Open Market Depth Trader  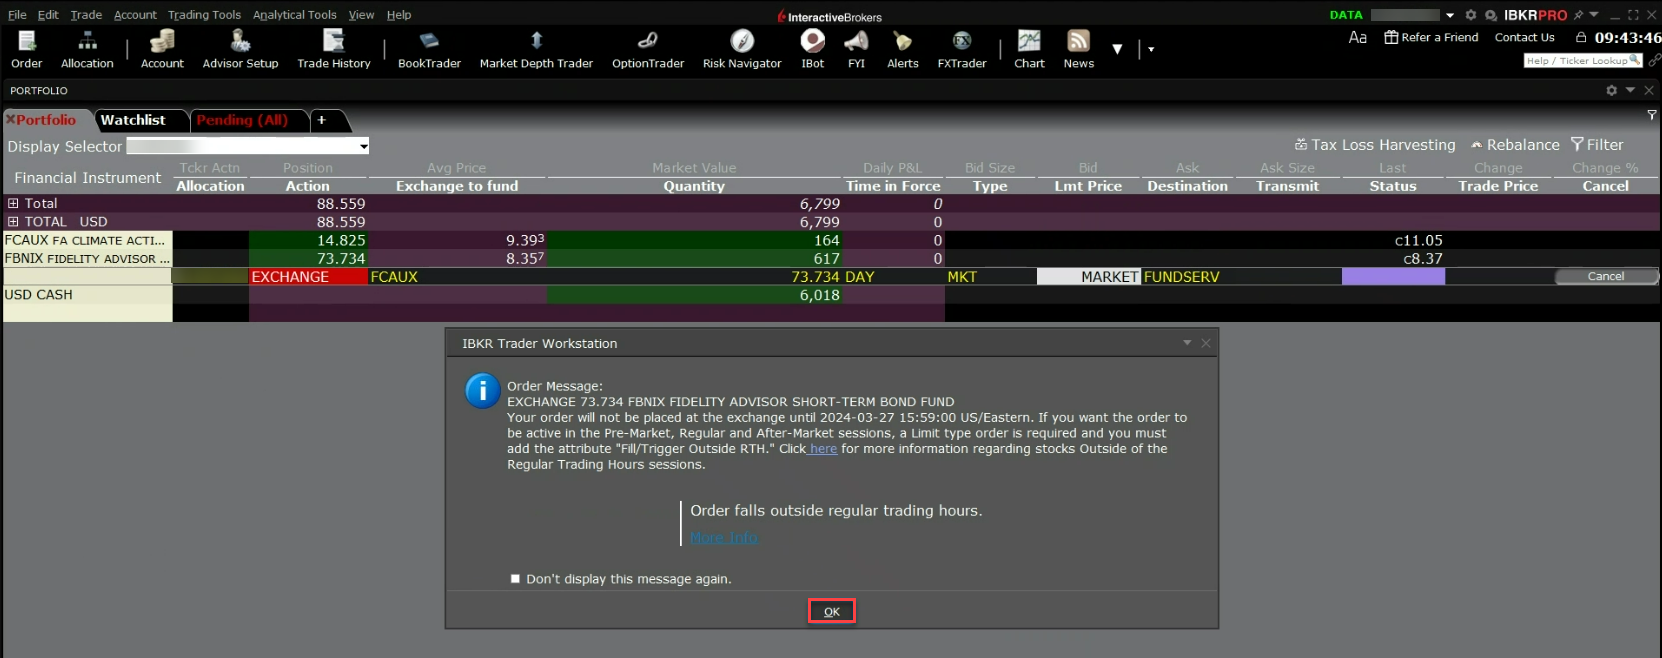[536, 49]
